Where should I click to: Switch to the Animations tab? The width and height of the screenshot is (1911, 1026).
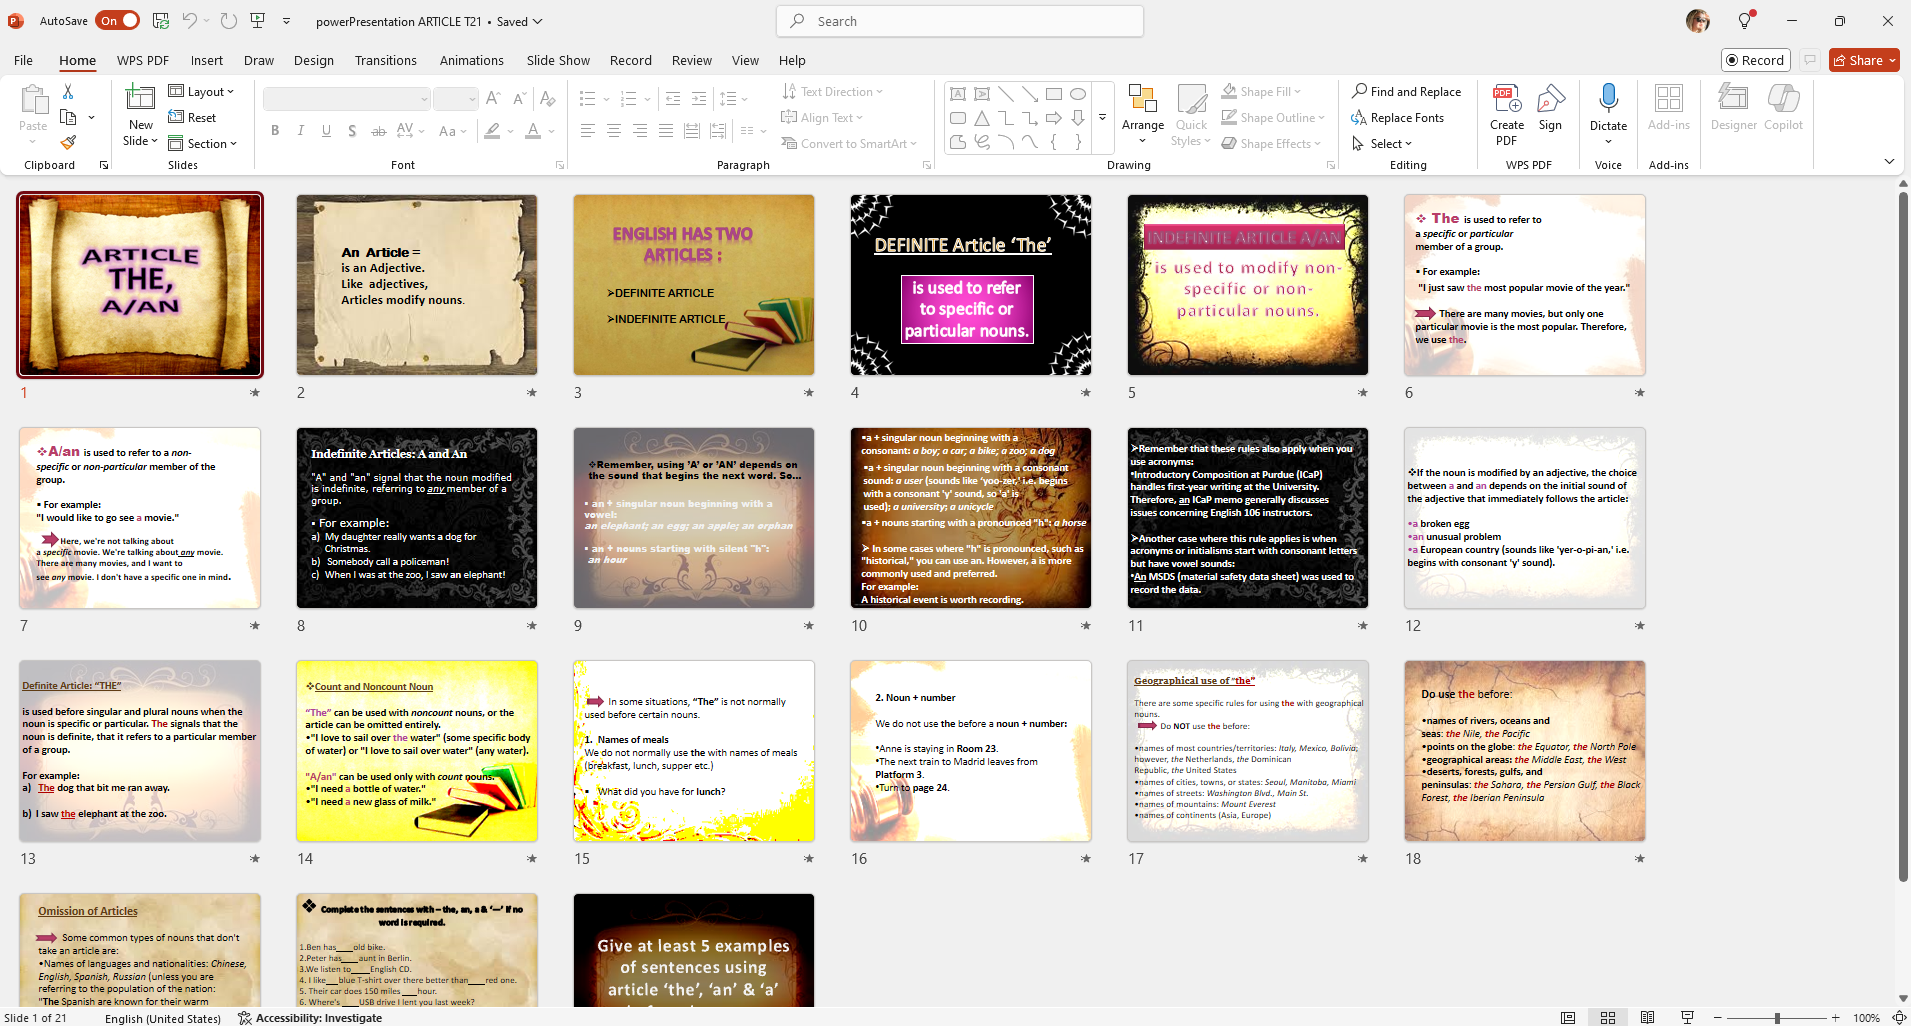tap(472, 60)
